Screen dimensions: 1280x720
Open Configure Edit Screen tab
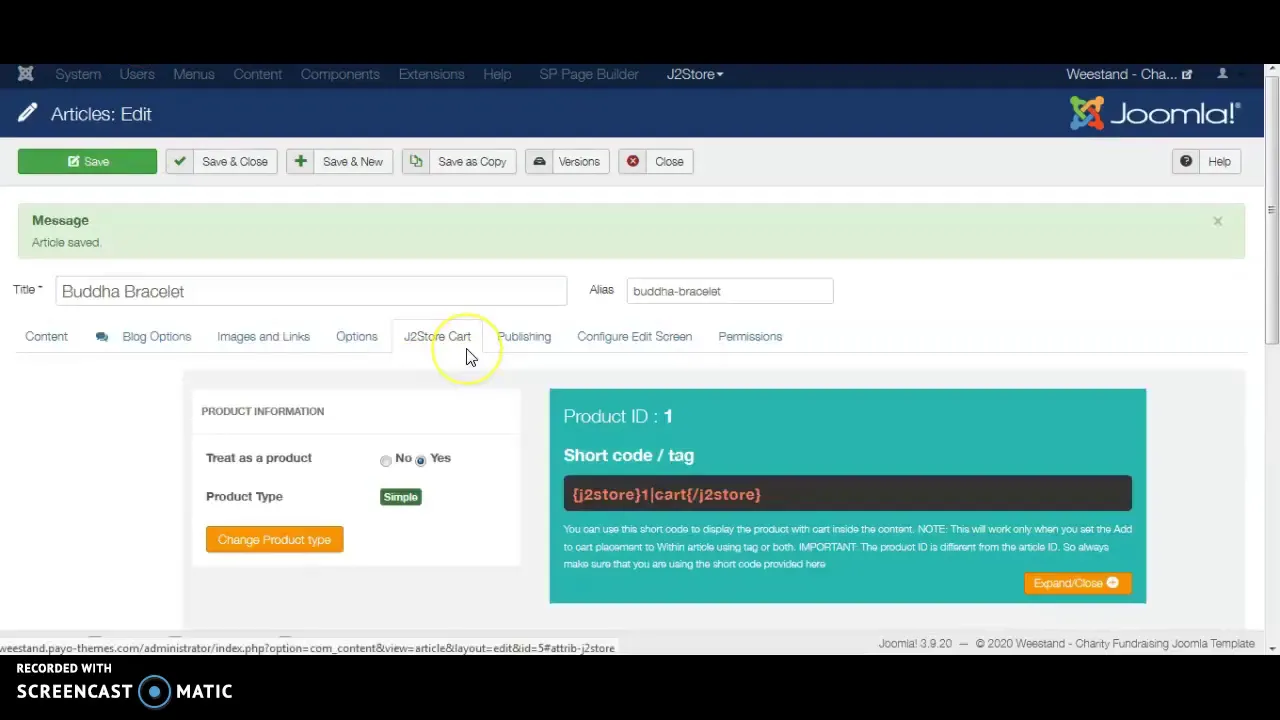[634, 337]
